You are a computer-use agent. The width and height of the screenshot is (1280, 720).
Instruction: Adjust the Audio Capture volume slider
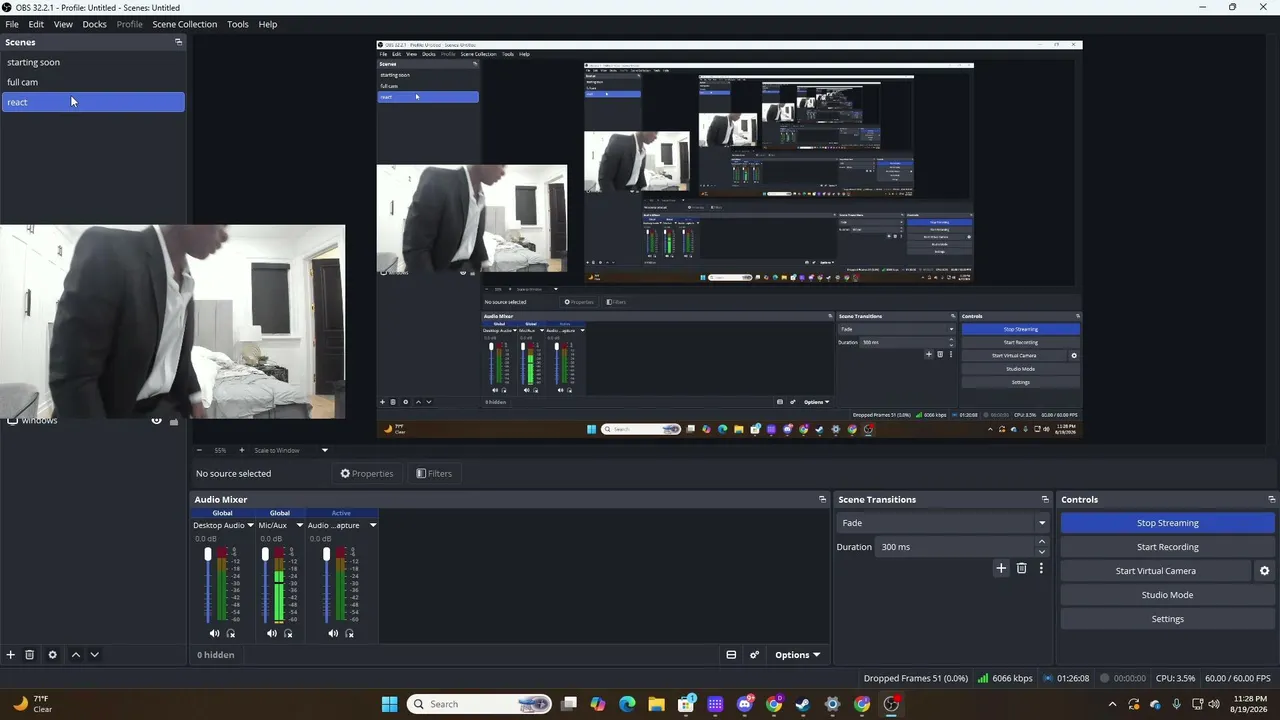click(x=326, y=585)
